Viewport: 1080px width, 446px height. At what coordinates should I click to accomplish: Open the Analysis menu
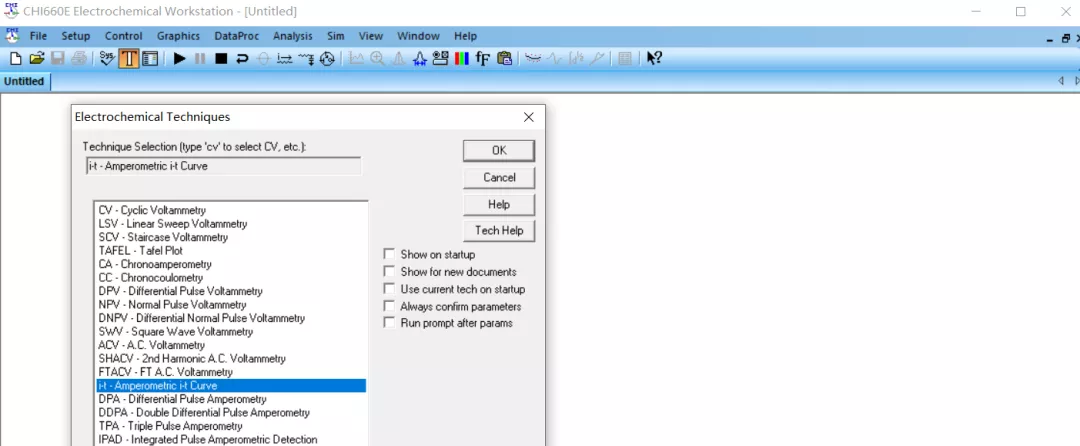pos(293,36)
